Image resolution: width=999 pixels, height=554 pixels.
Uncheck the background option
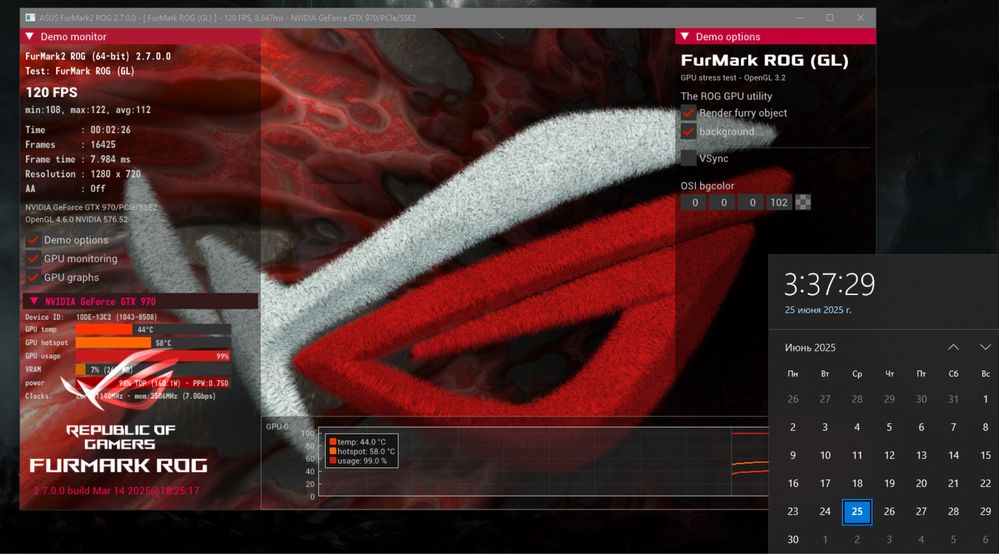[x=688, y=131]
